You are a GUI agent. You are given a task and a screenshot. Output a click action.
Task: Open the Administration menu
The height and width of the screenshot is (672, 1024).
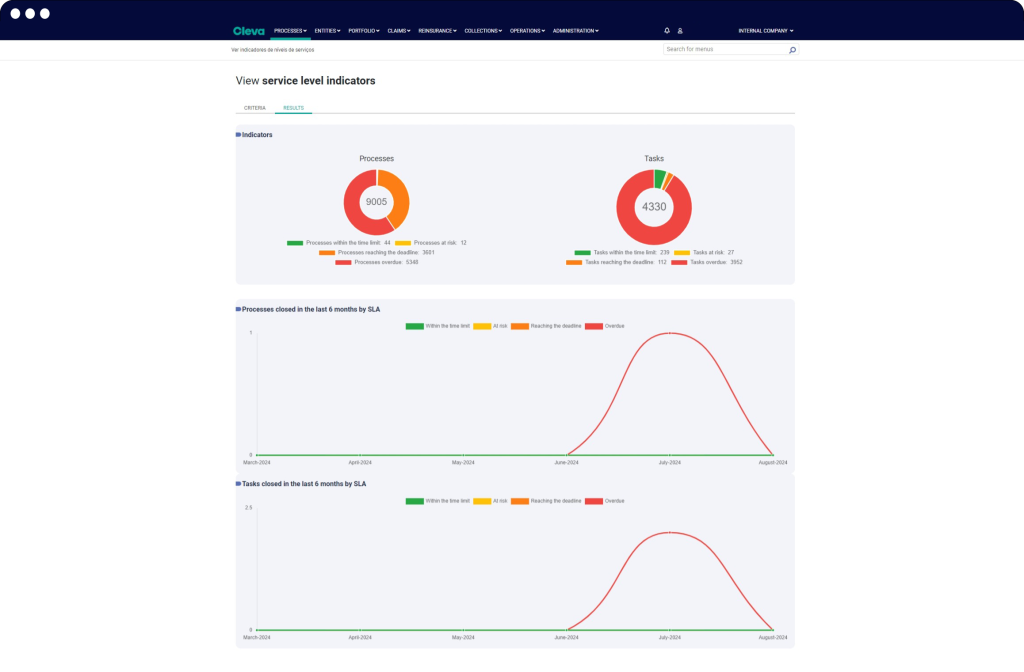[575, 31]
